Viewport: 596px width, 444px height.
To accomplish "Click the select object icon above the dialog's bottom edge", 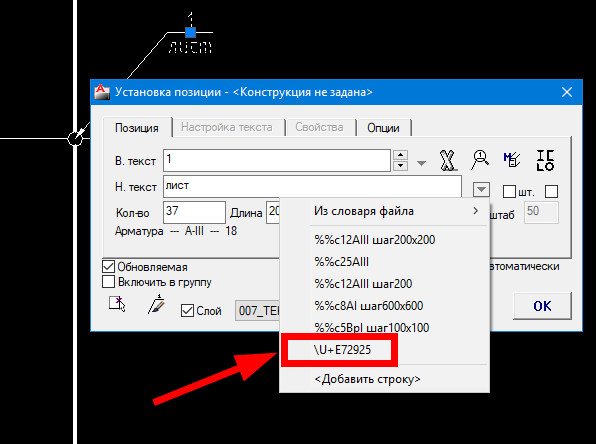I will tap(117, 304).
